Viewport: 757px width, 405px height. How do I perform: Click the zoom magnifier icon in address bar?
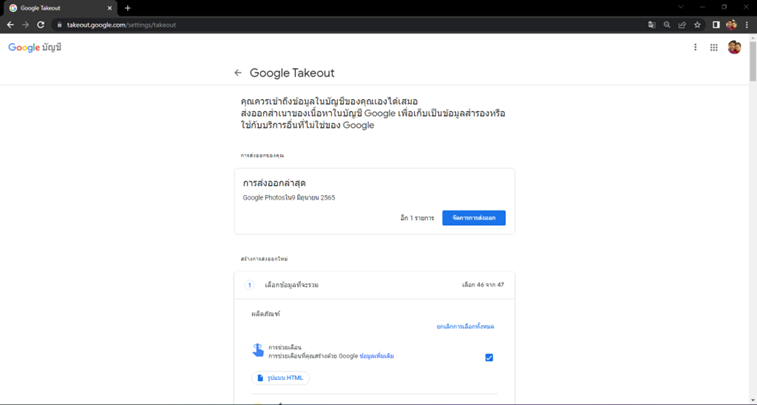(667, 25)
